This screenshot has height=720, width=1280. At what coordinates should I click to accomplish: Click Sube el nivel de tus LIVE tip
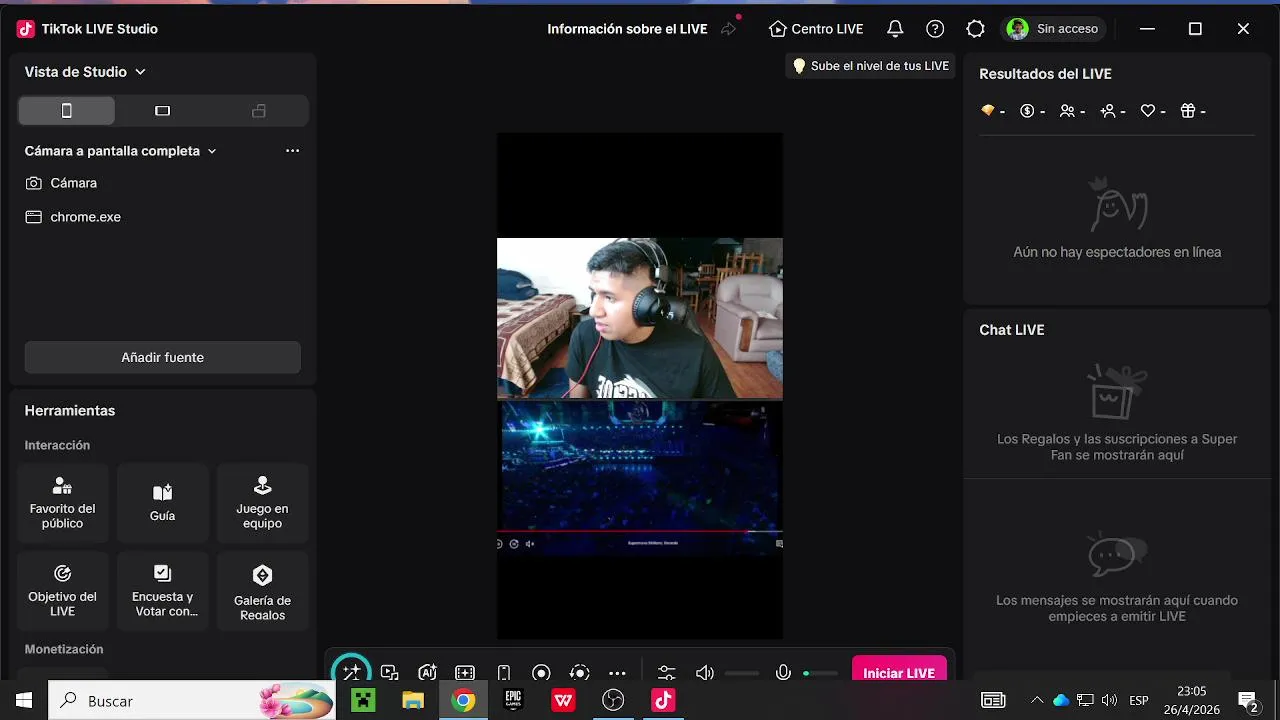tap(870, 66)
